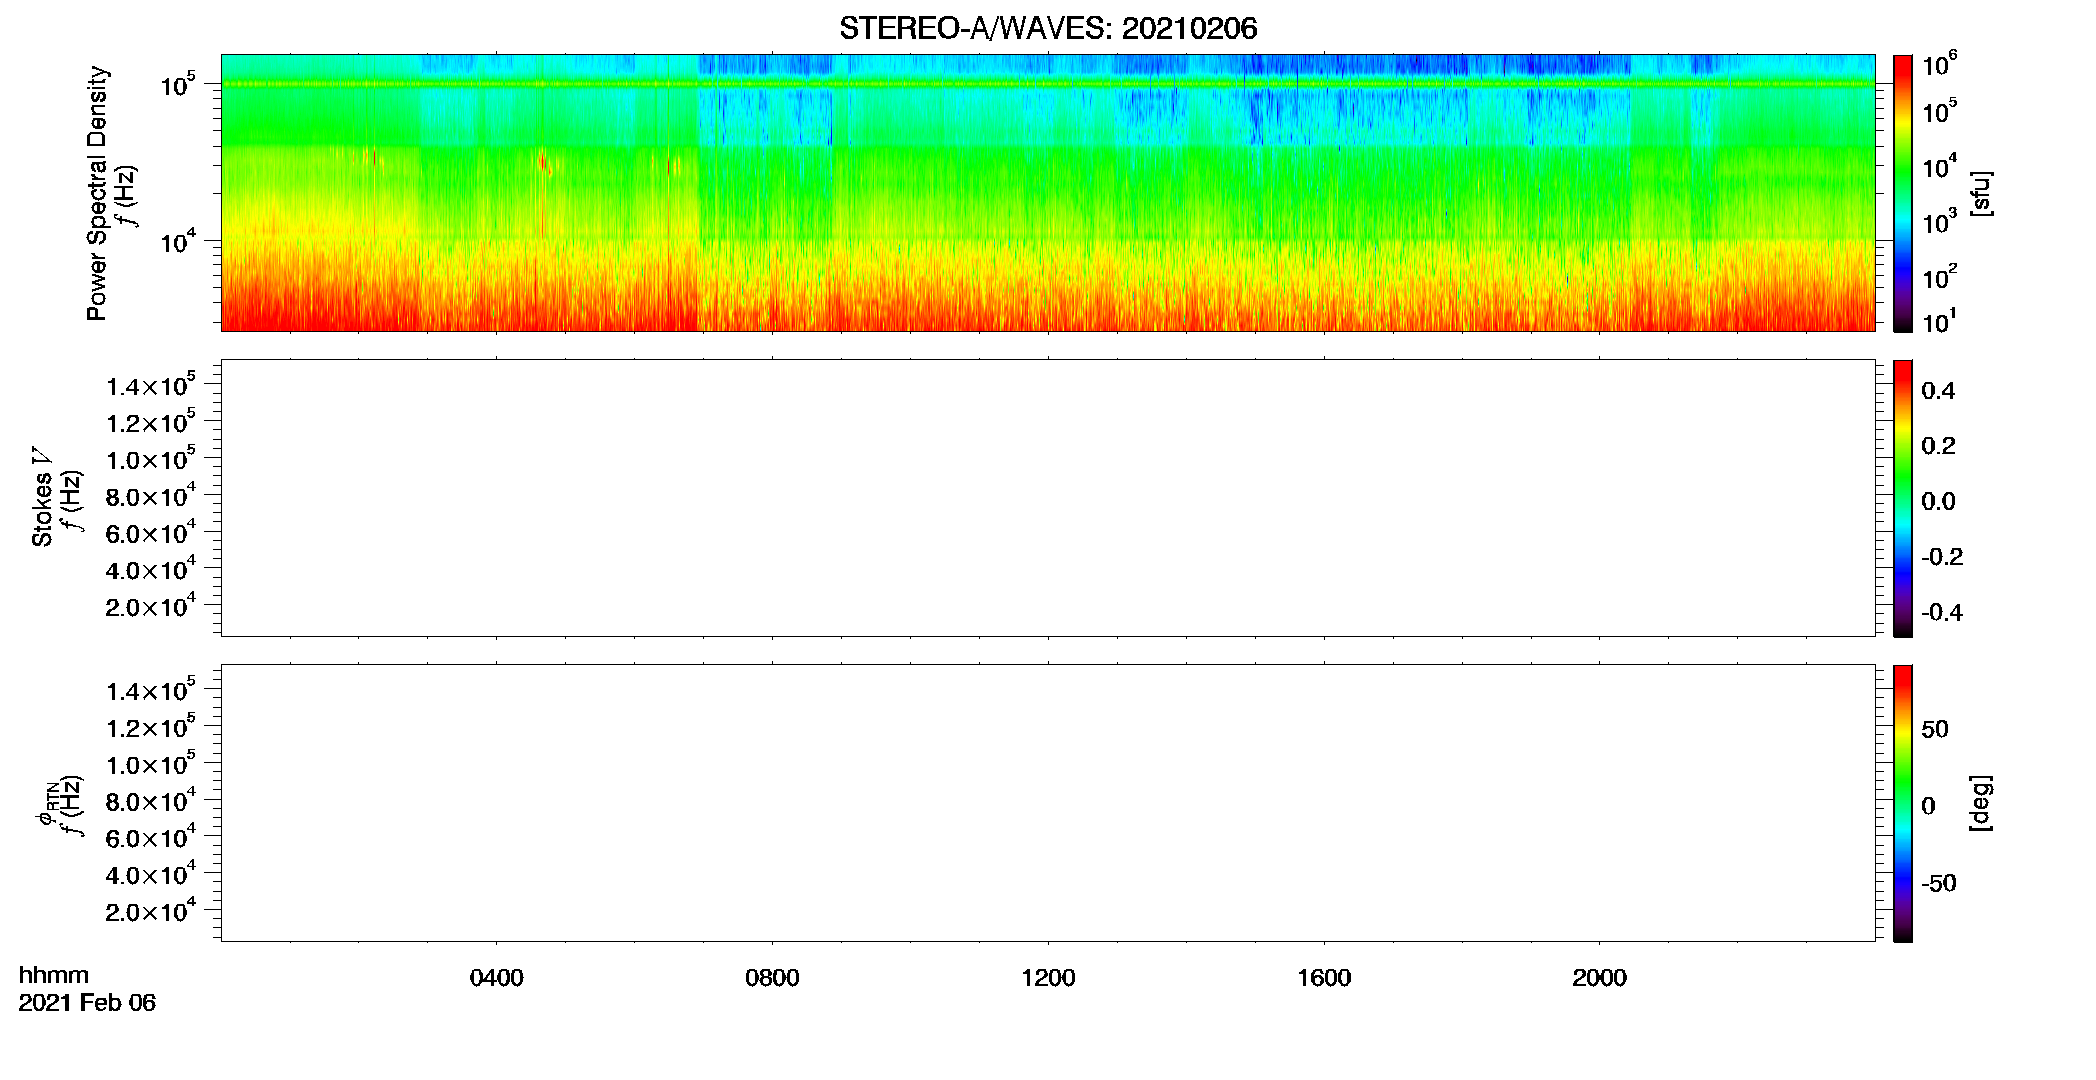Click the Power Spectral Density axis label

97,193
